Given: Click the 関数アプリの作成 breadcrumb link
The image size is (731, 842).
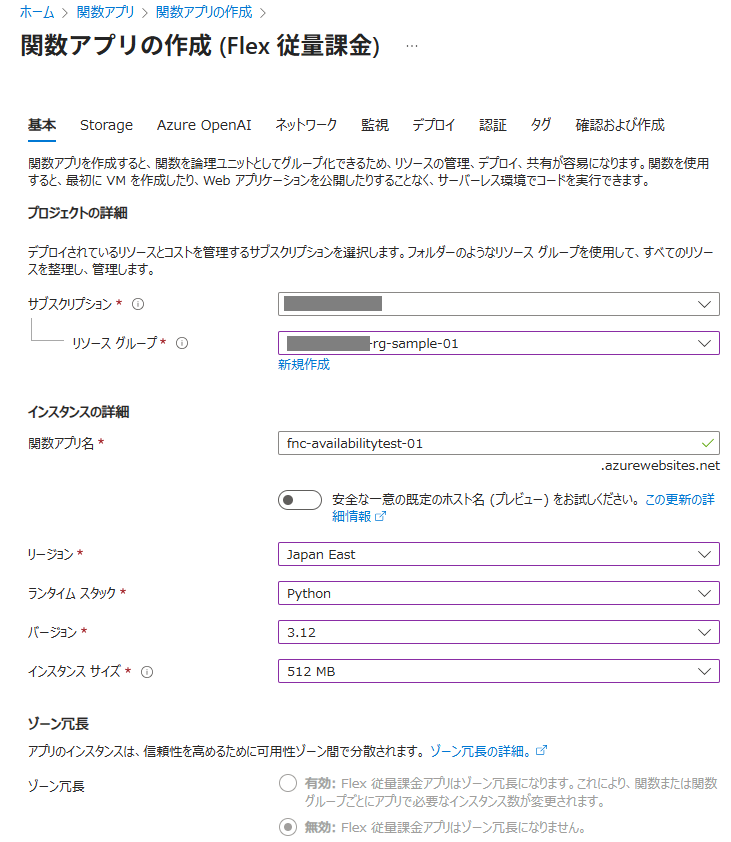Looking at the screenshot, I should tap(204, 12).
